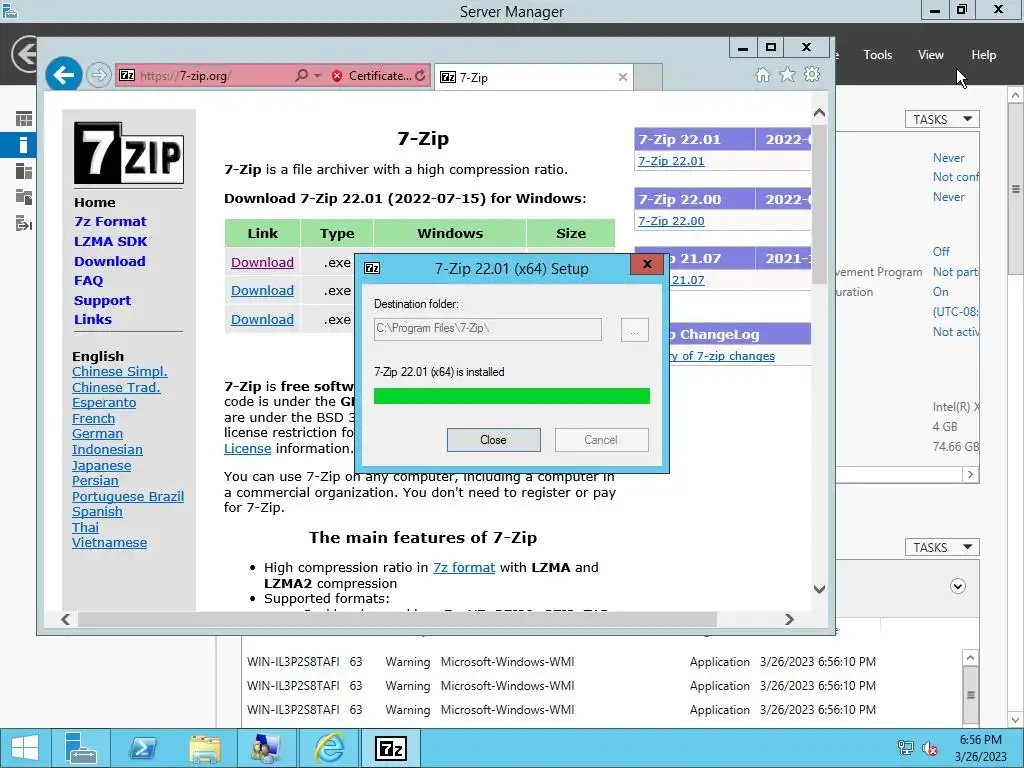Image resolution: width=1024 pixels, height=768 pixels.
Task: Click the network tray icon
Action: coord(906,748)
